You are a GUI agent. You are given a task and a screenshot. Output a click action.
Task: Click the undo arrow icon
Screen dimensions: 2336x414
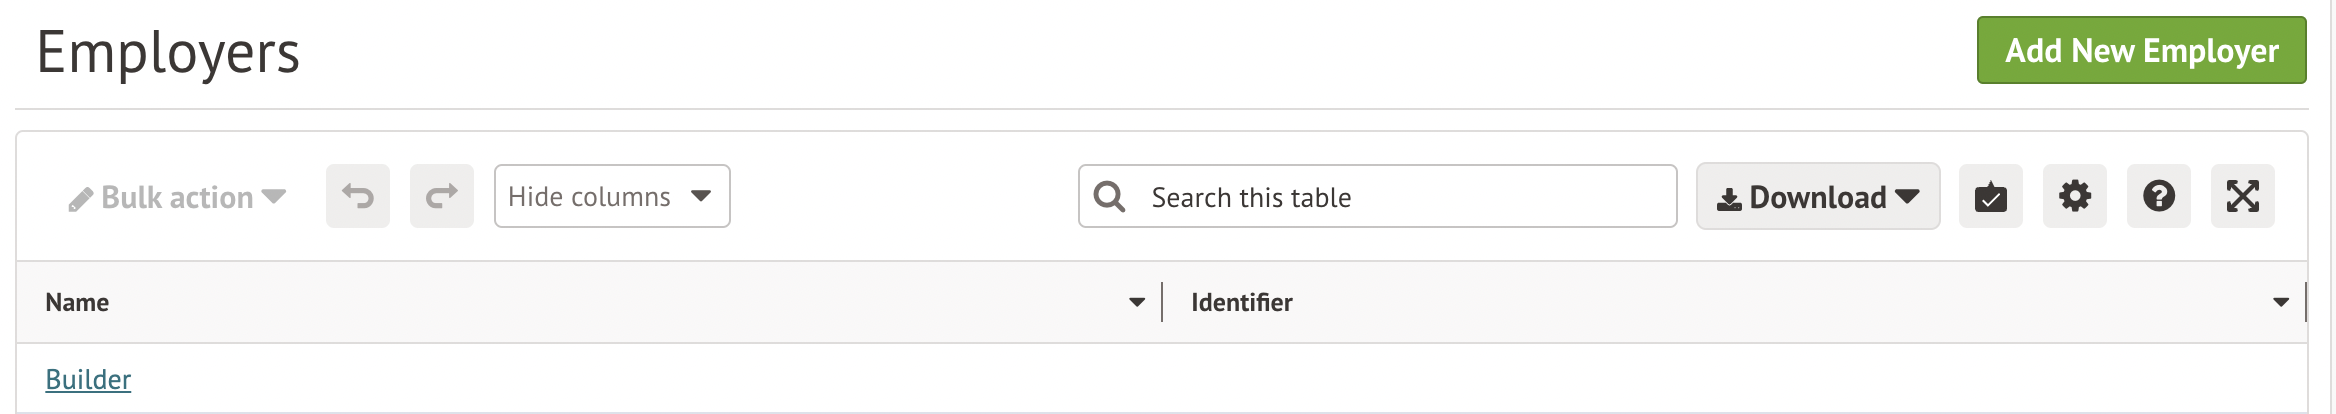pos(358,196)
